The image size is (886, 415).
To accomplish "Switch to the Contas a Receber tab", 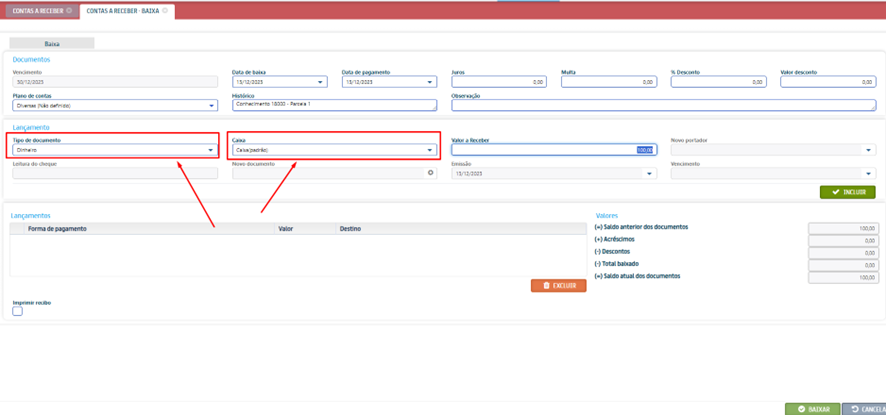I will [38, 11].
